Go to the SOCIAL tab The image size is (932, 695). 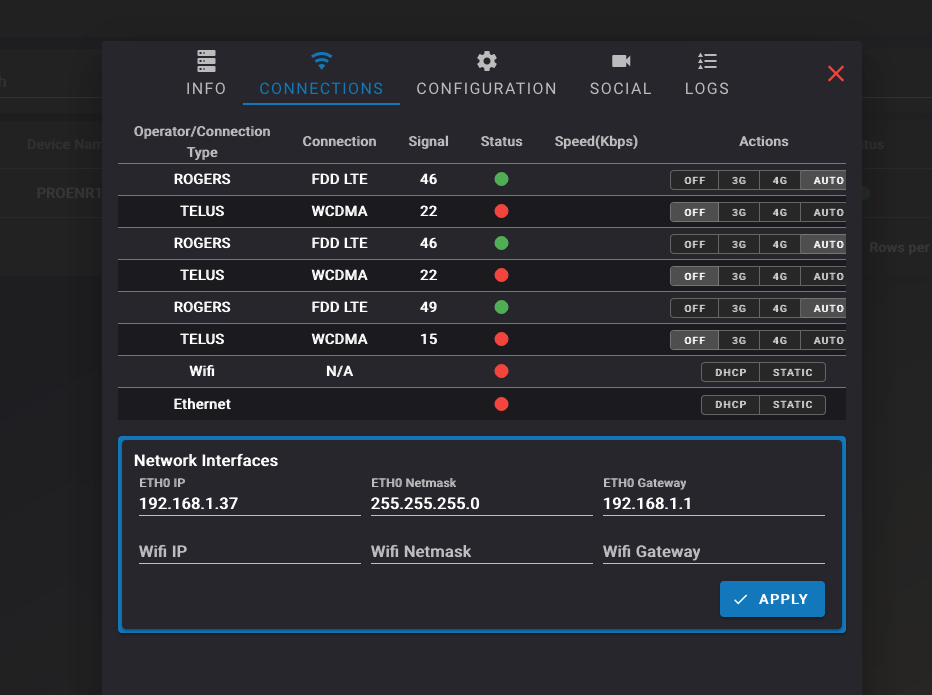(x=621, y=73)
